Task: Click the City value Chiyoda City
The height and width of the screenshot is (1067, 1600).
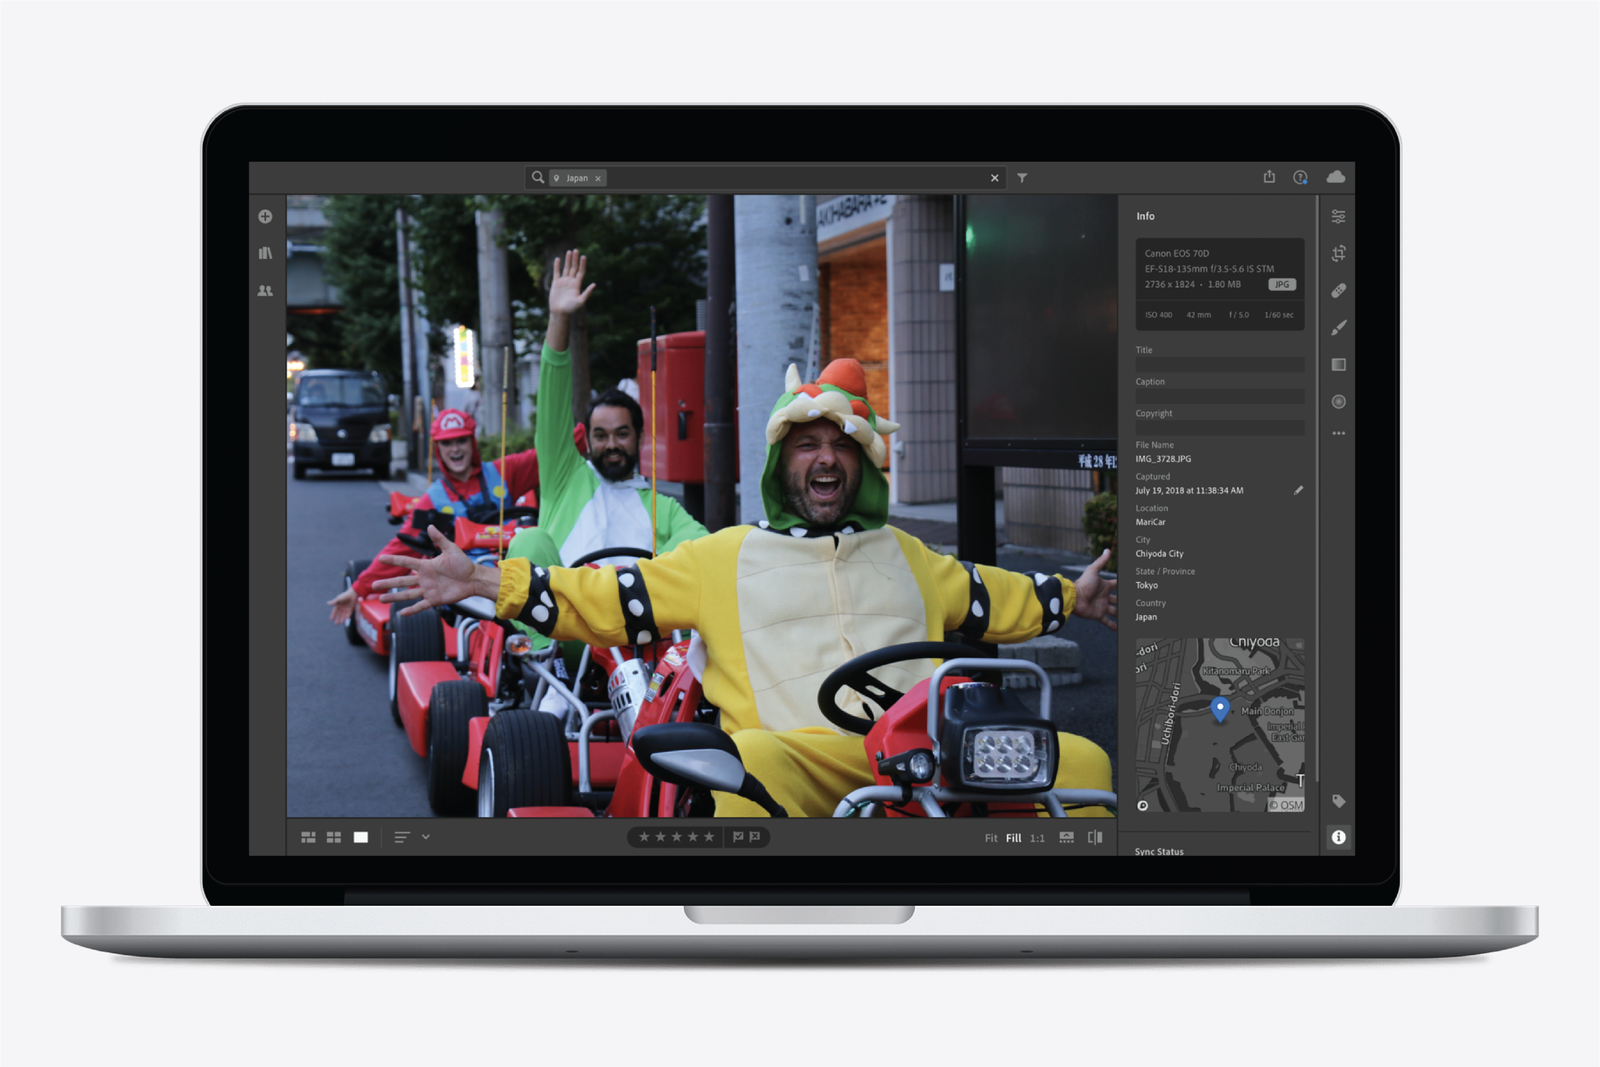Action: [x=1159, y=554]
